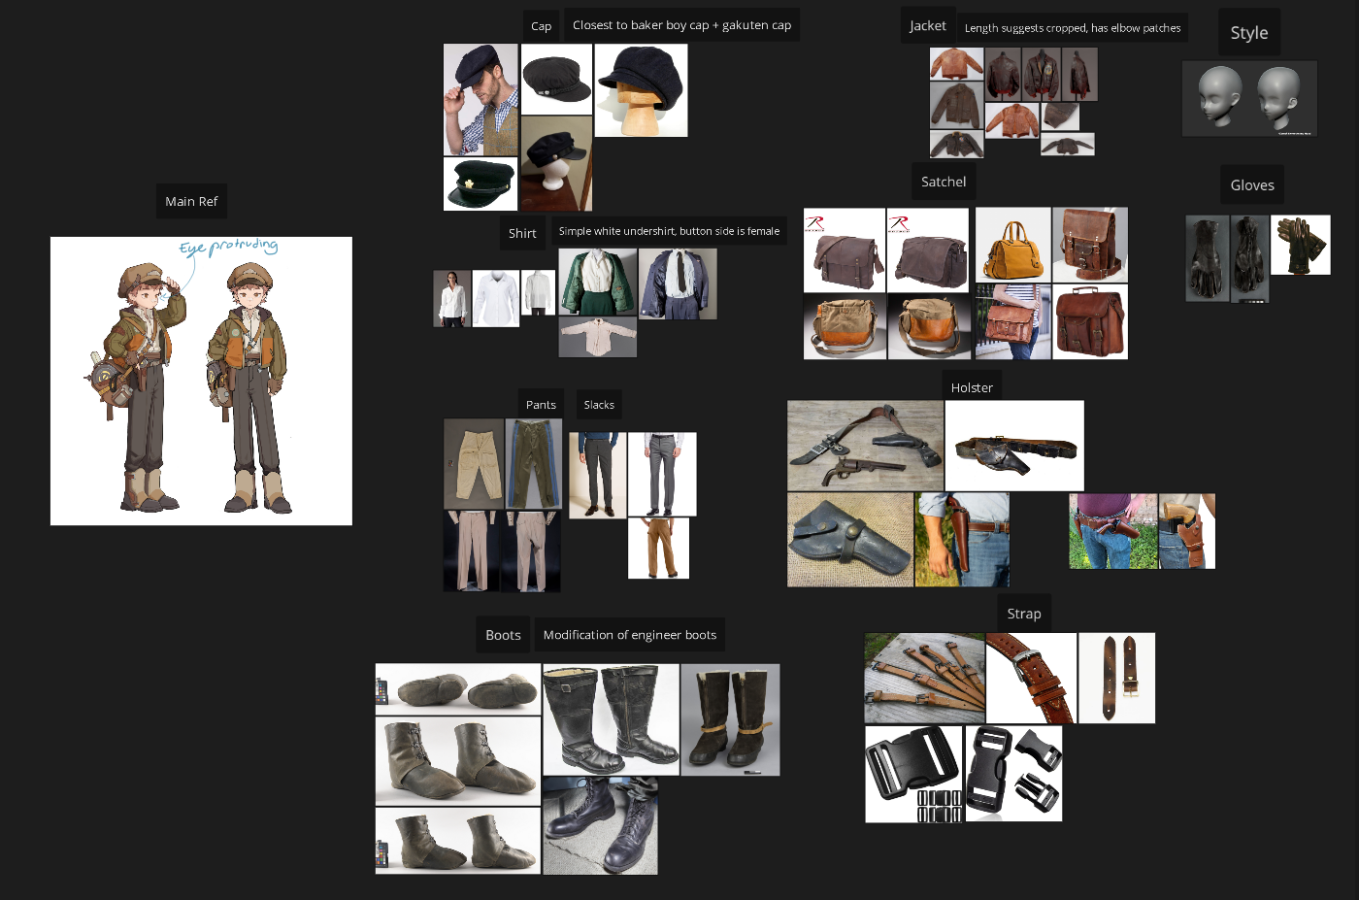Select the fur-lined boots with tan strap
This screenshot has width=1359, height=900.
click(x=730, y=720)
